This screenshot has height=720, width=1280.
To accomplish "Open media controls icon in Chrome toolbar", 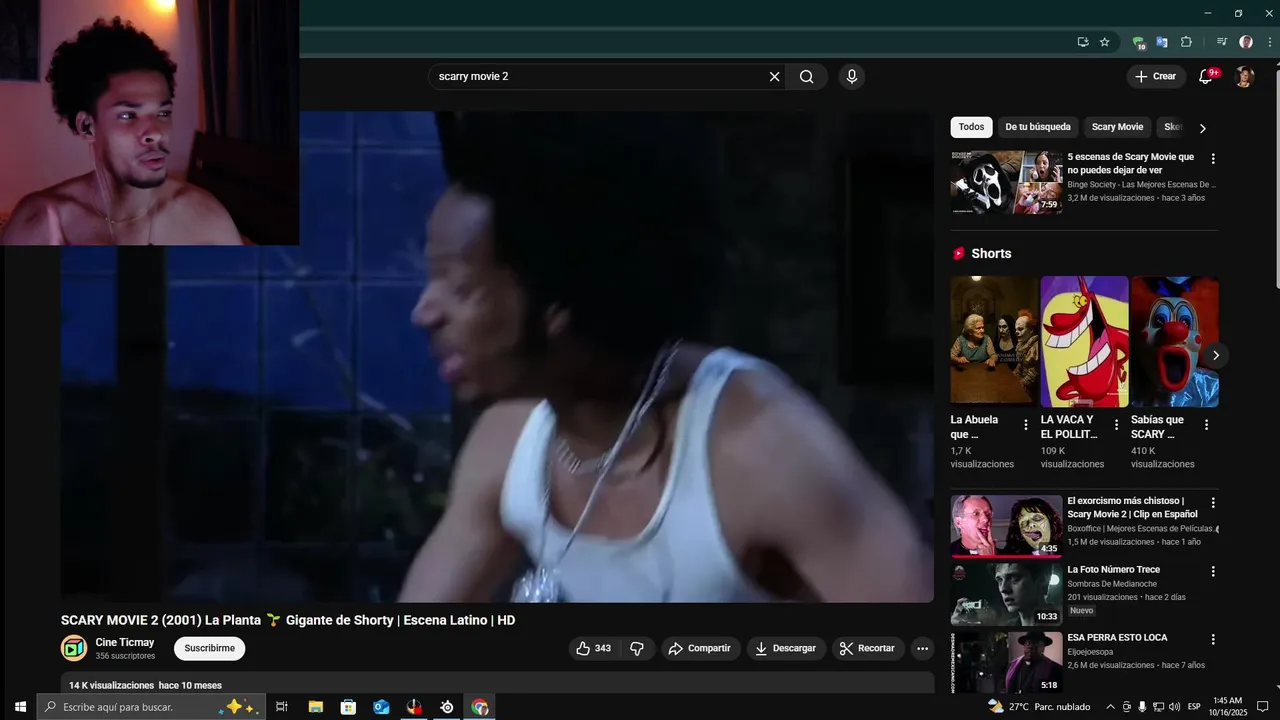I will point(1222,42).
